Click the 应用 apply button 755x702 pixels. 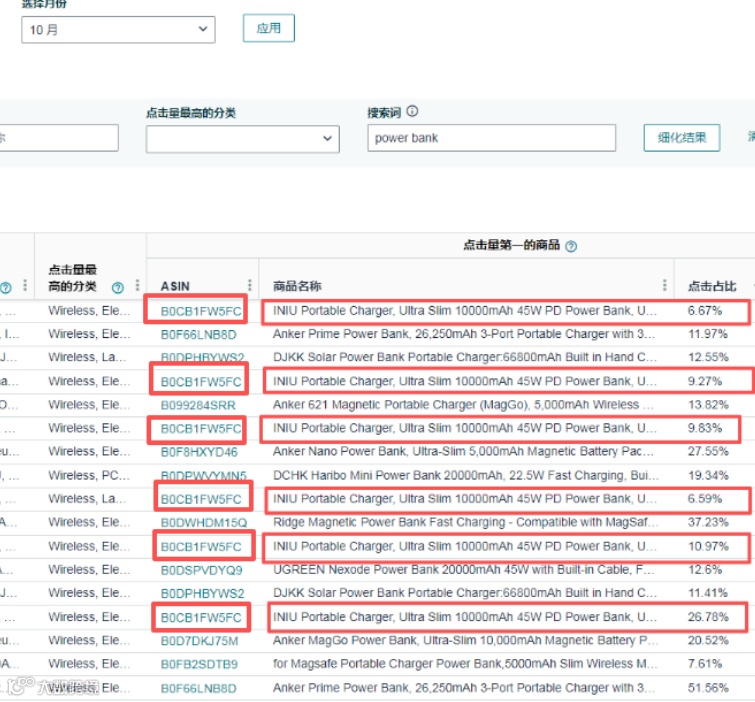(x=269, y=28)
